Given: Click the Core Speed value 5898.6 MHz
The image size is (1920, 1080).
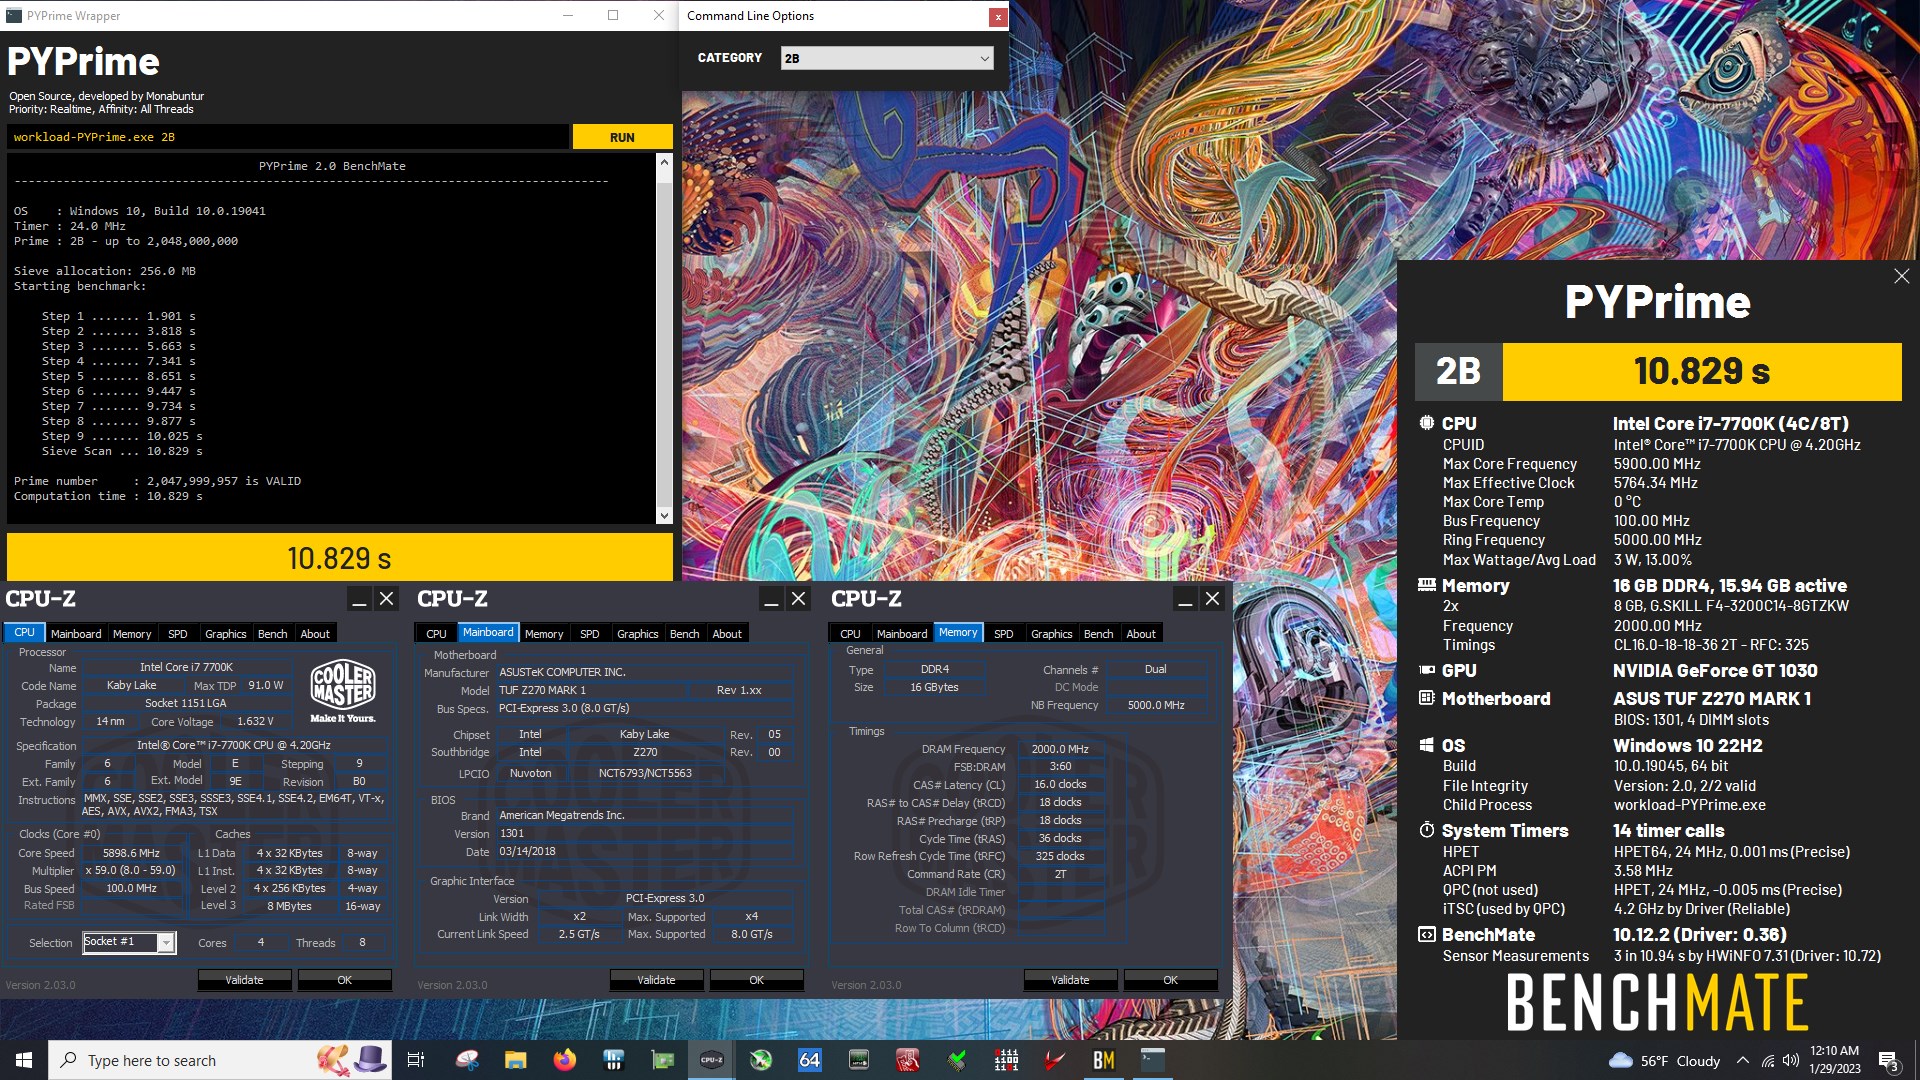Looking at the screenshot, I should (x=132, y=853).
